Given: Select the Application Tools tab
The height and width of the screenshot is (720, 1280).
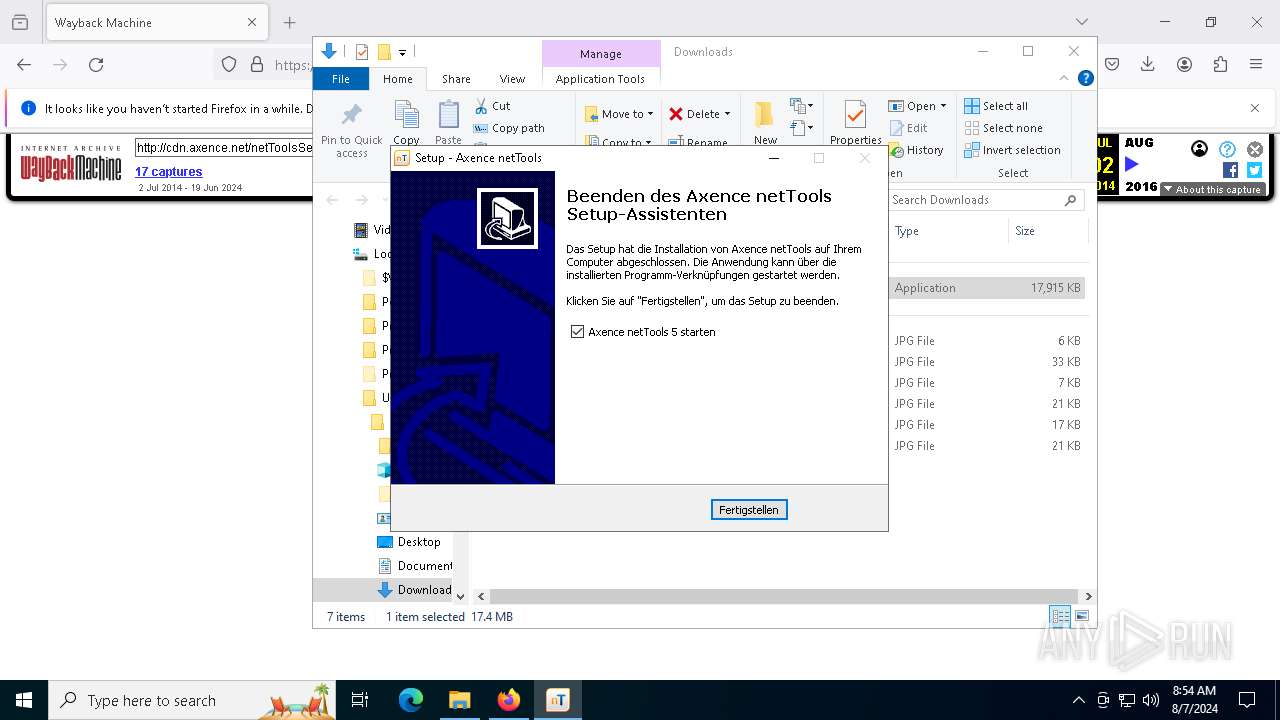Looking at the screenshot, I should pyautogui.click(x=600, y=79).
